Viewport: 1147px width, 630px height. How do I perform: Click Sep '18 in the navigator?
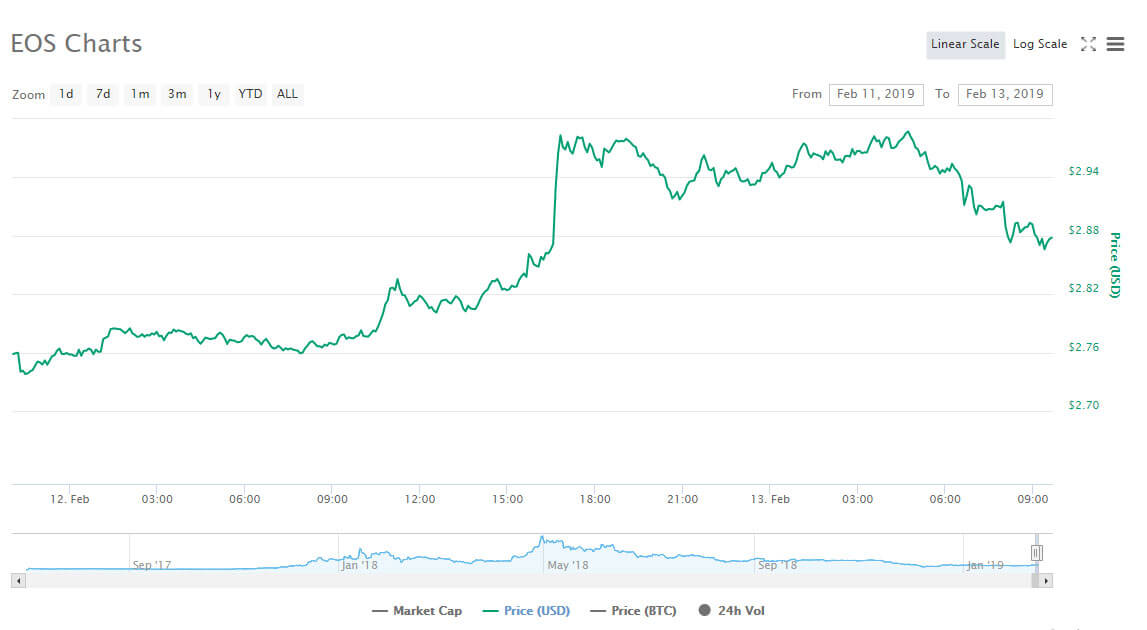[x=777, y=565]
